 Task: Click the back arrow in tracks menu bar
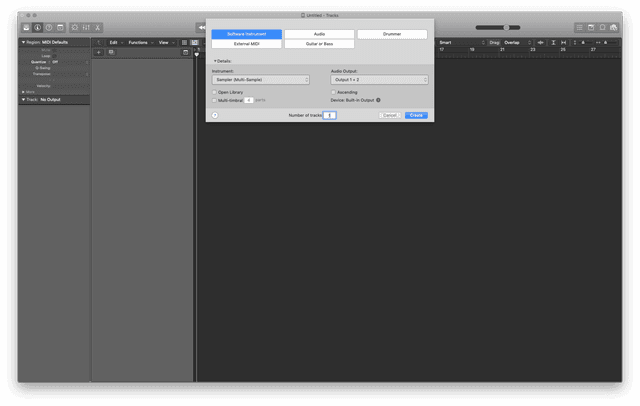coord(98,42)
